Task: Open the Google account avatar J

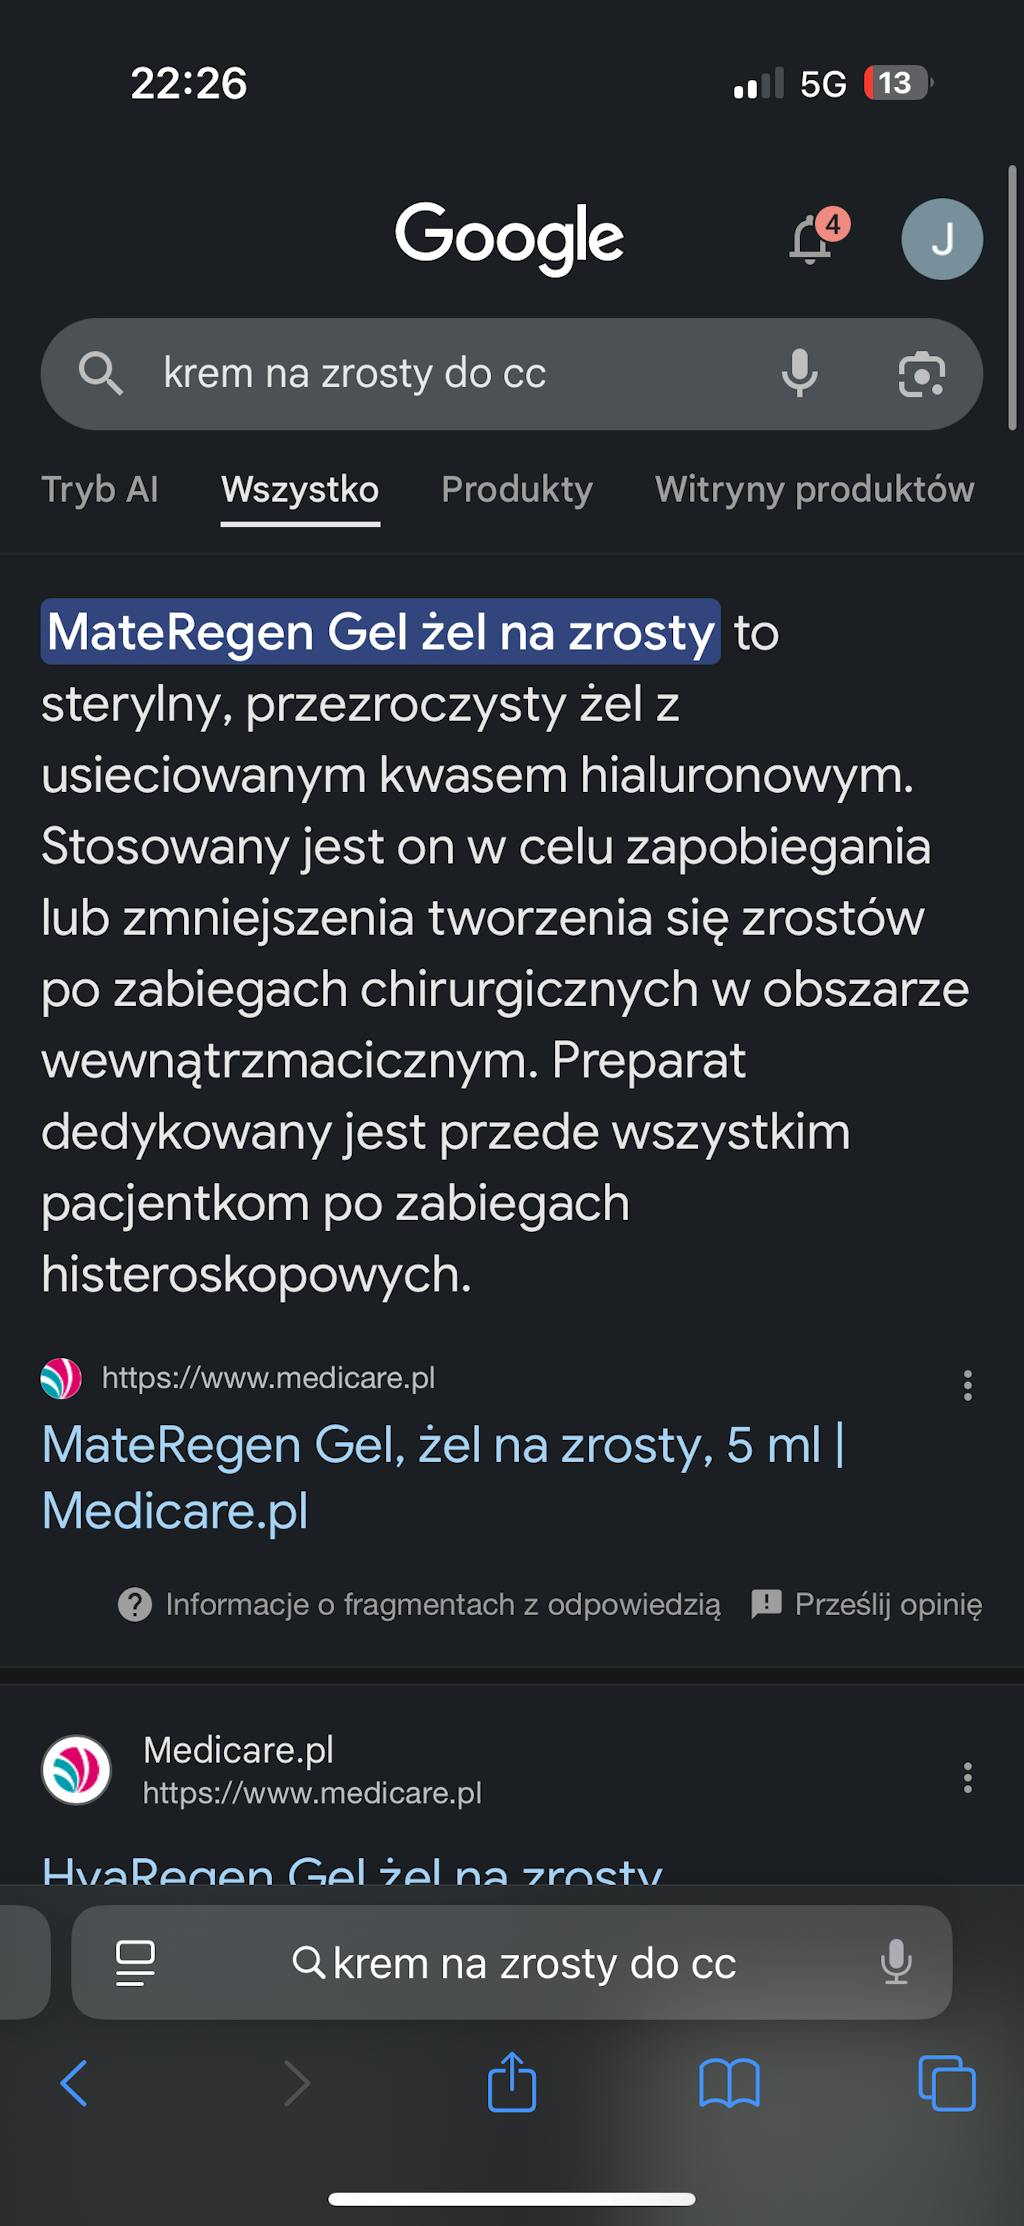Action: coord(941,240)
